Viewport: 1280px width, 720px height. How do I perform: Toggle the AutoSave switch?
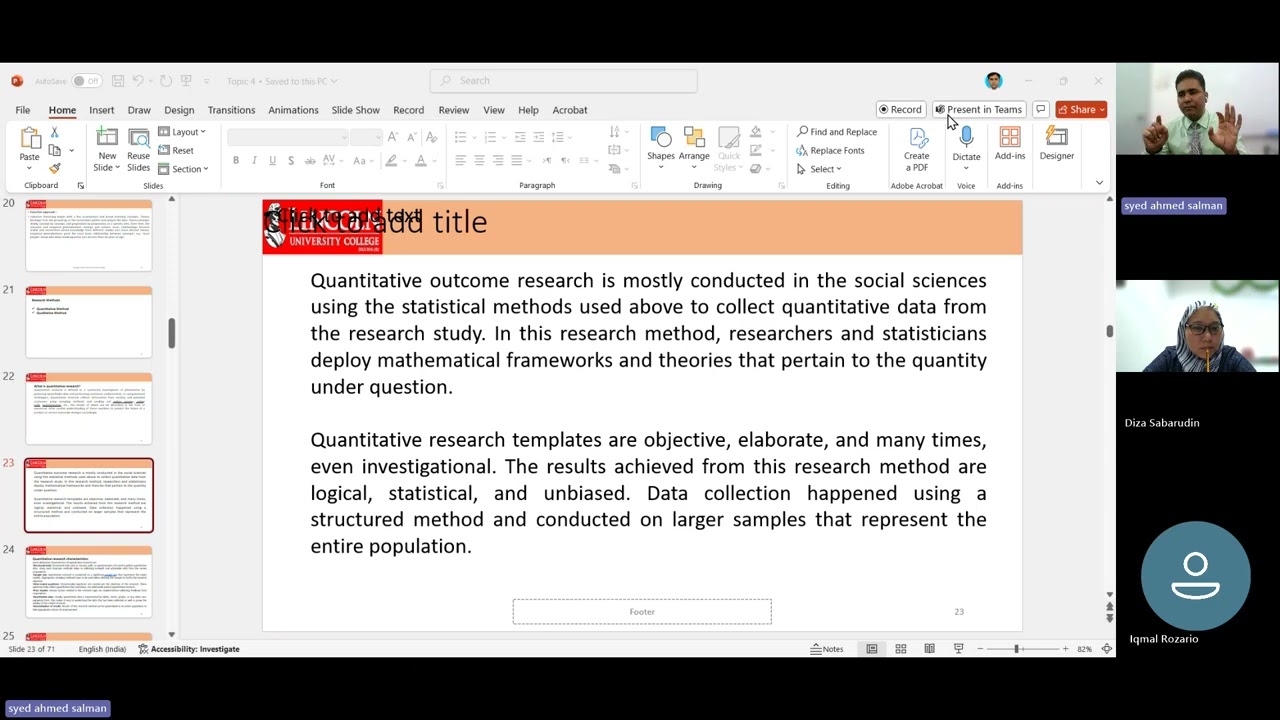tap(86, 81)
